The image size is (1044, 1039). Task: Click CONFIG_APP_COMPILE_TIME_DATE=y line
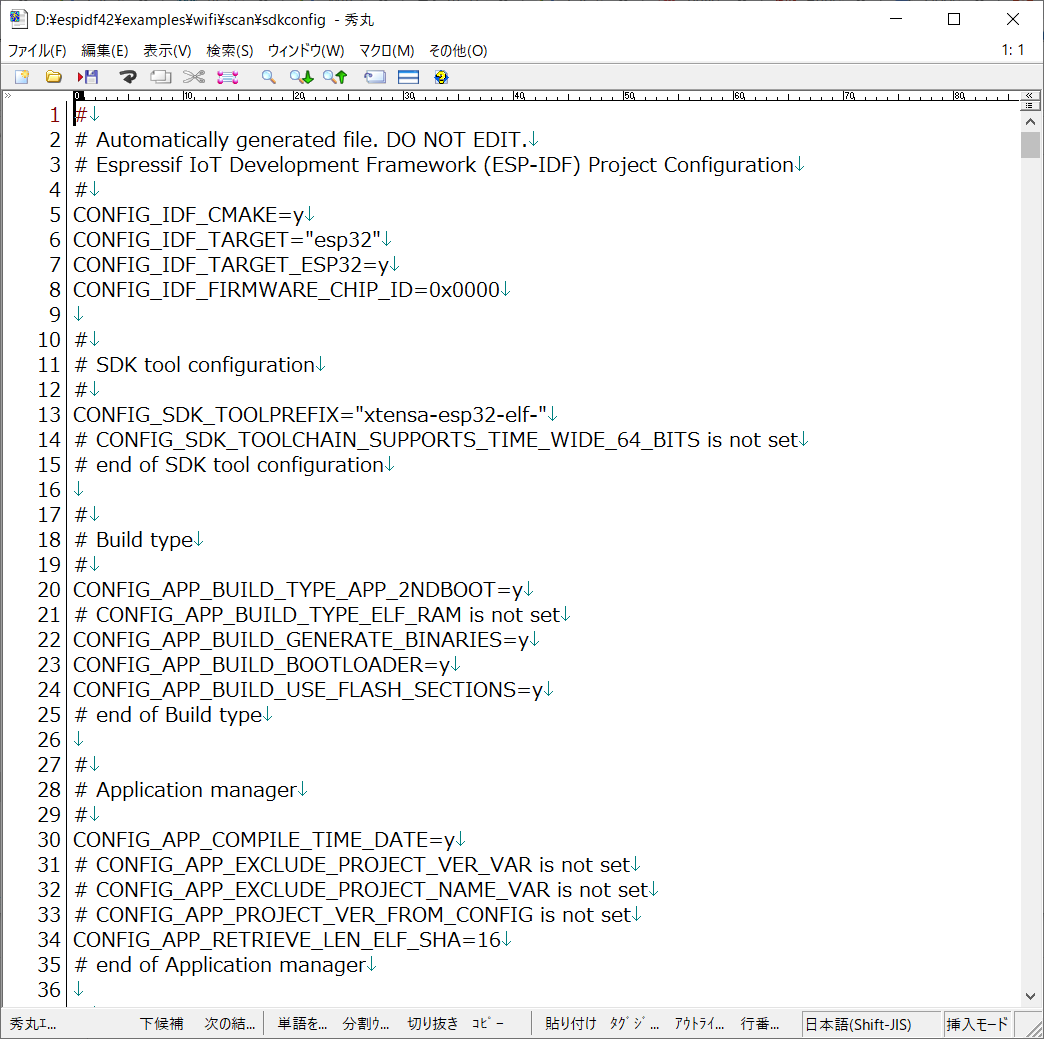point(264,840)
